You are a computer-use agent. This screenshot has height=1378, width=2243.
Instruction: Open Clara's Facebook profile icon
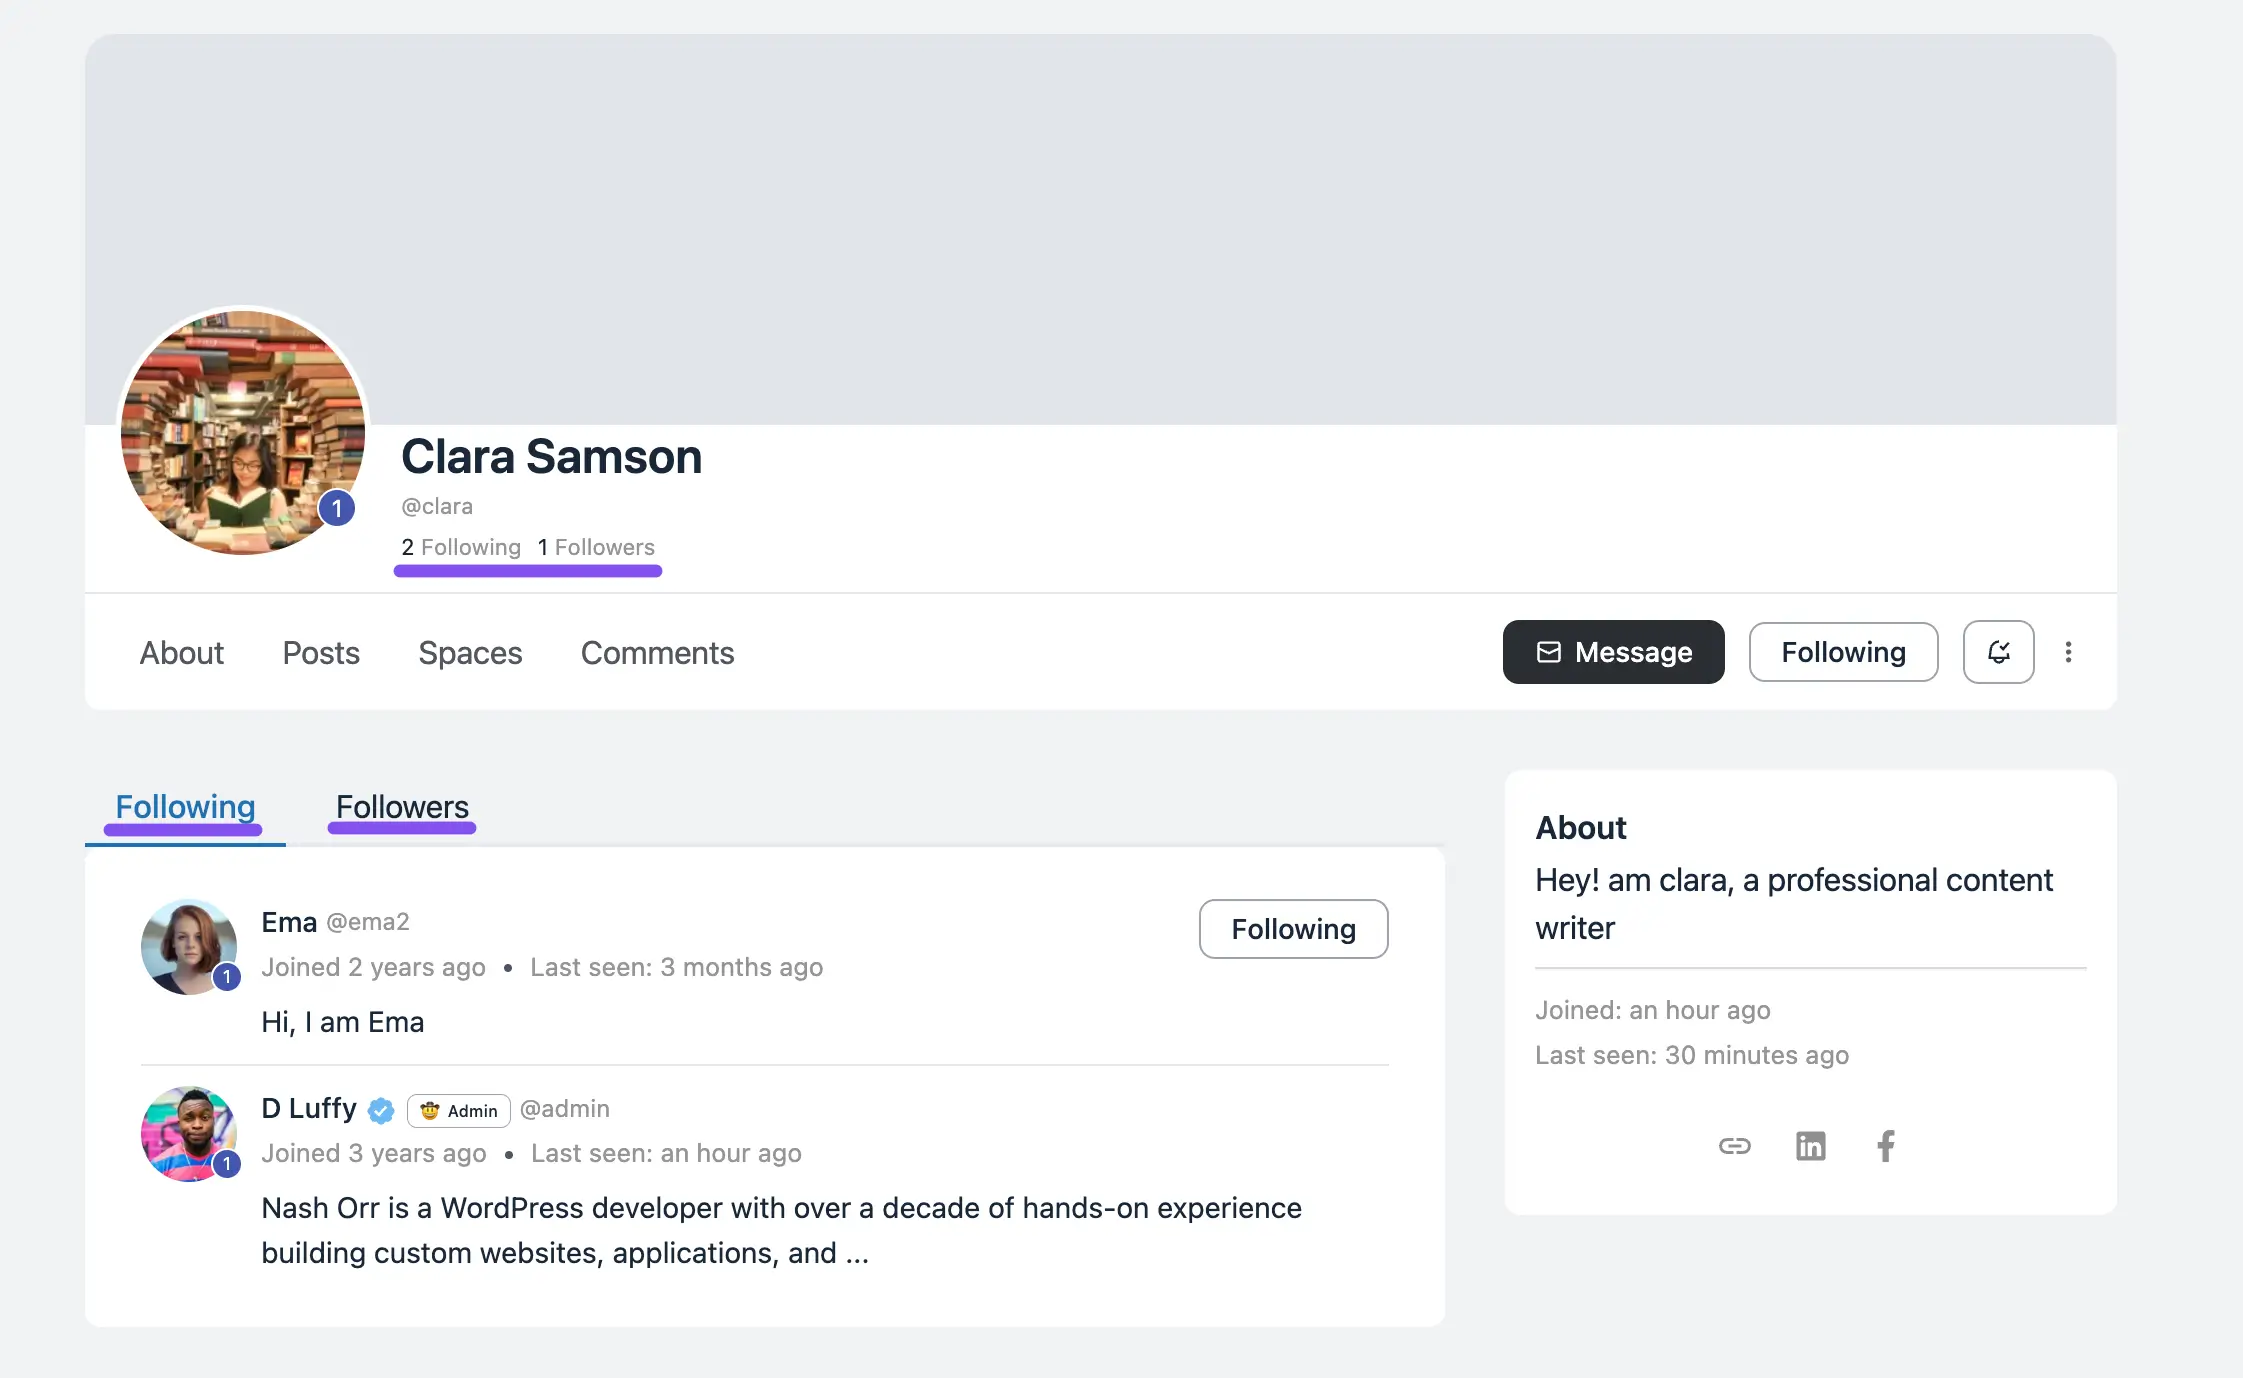point(1886,1146)
